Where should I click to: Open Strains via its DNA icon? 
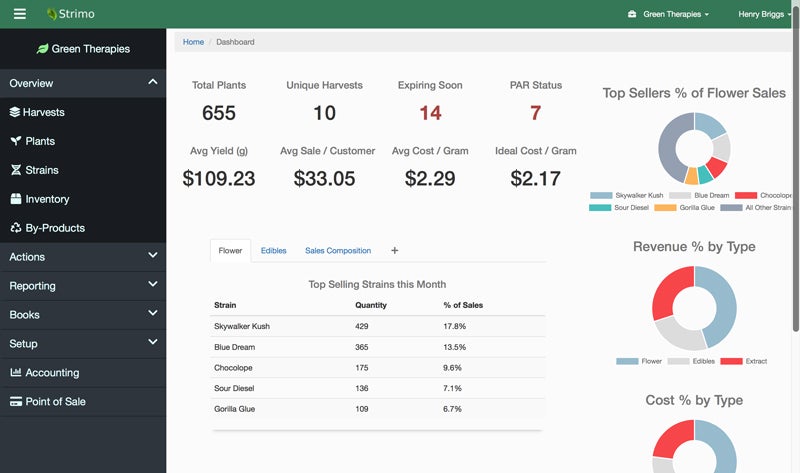(15, 170)
